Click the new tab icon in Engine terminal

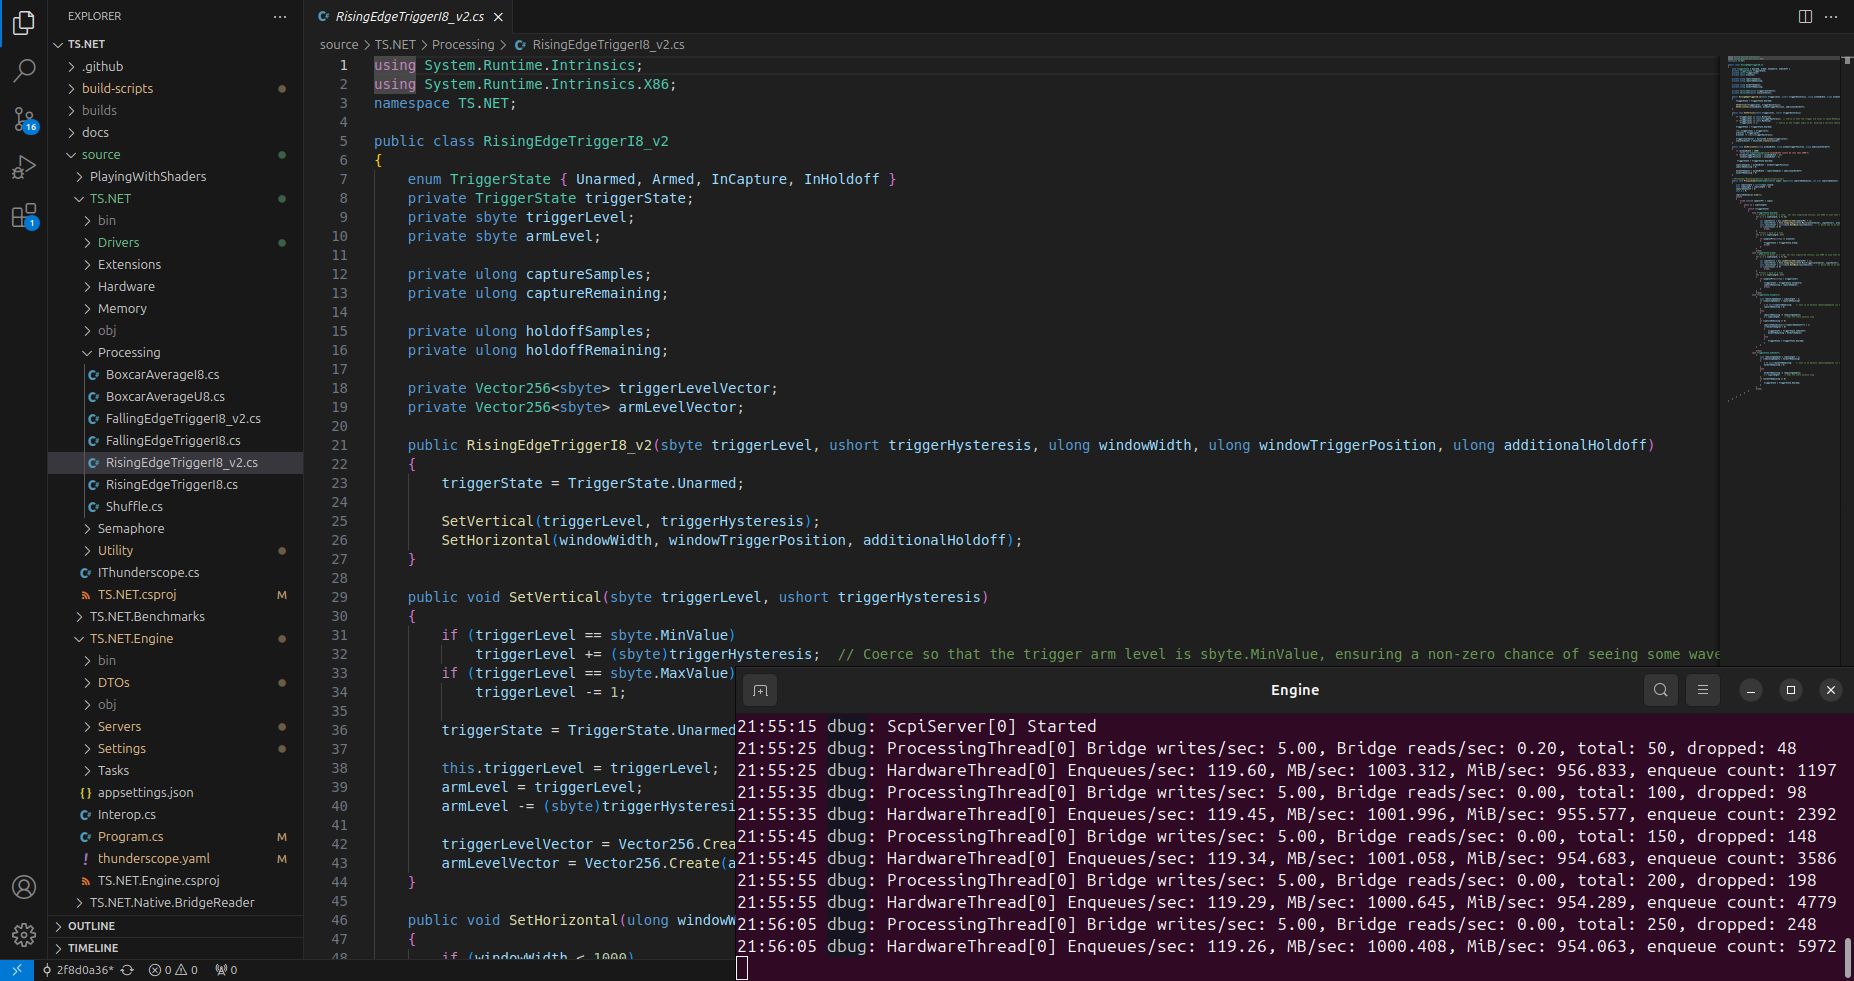[x=760, y=690]
